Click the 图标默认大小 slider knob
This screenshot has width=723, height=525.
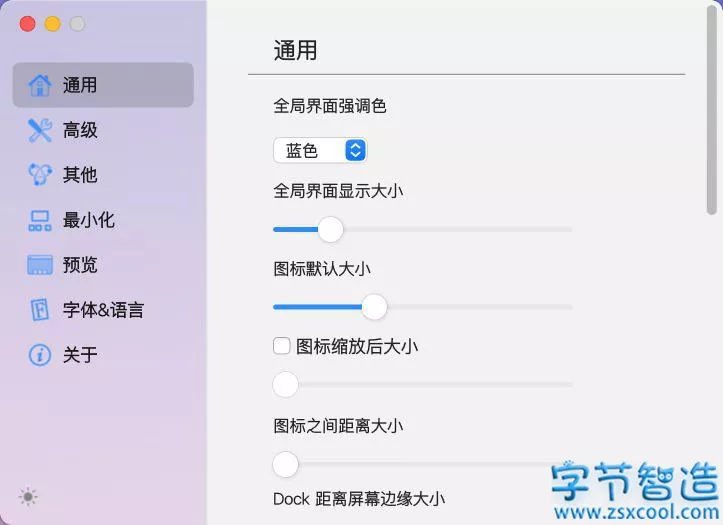(374, 307)
